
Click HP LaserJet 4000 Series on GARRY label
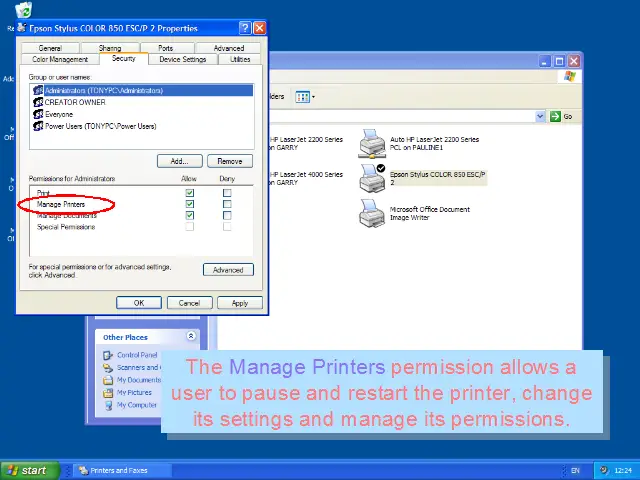pyautogui.click(x=306, y=178)
